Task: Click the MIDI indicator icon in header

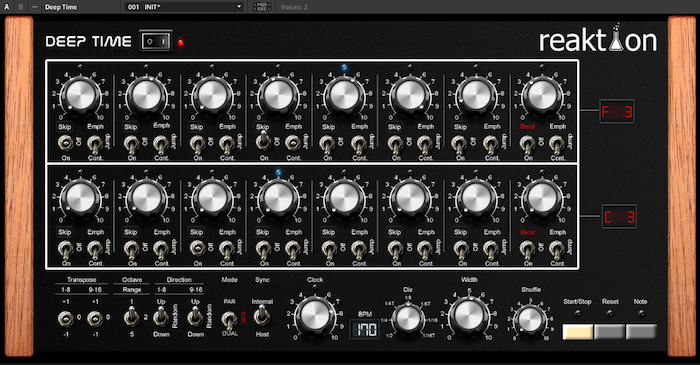Action: [x=262, y=7]
